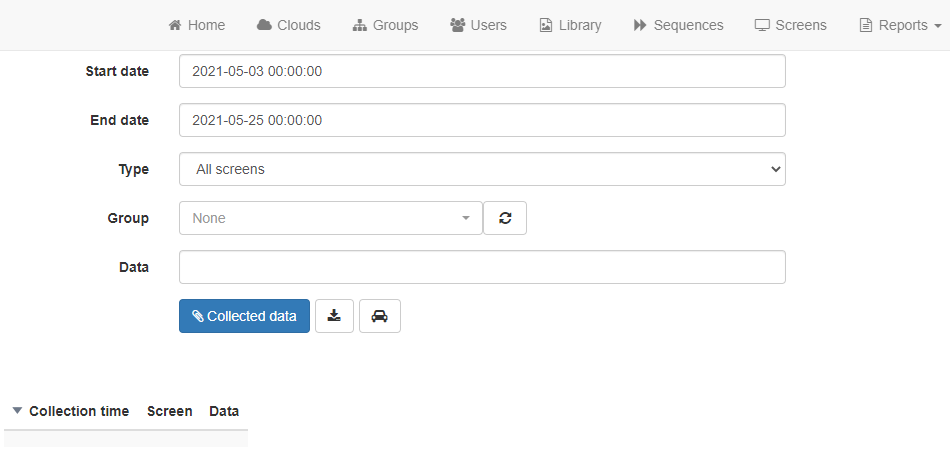Sort table by Screen column header
This screenshot has height=461, width=950.
tap(170, 411)
